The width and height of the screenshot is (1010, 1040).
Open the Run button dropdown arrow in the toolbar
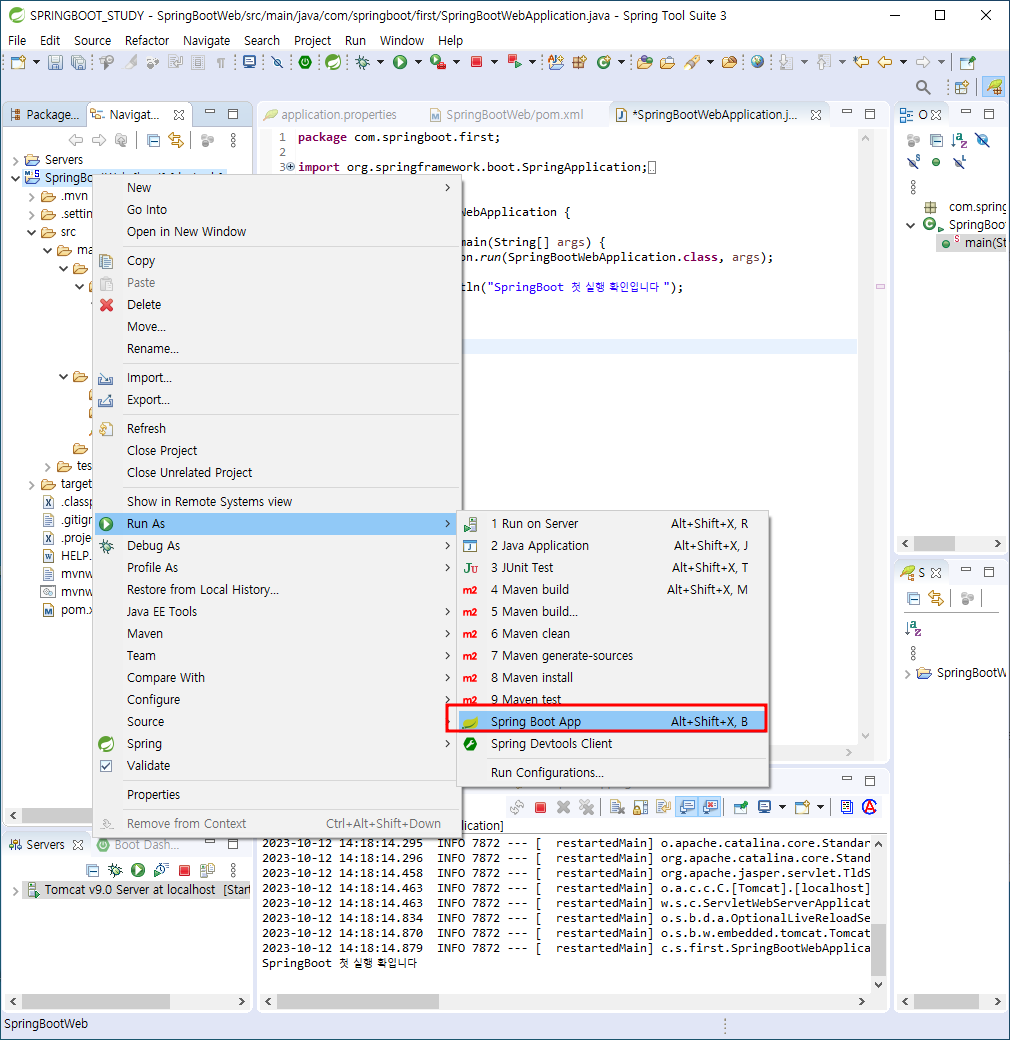tap(418, 62)
